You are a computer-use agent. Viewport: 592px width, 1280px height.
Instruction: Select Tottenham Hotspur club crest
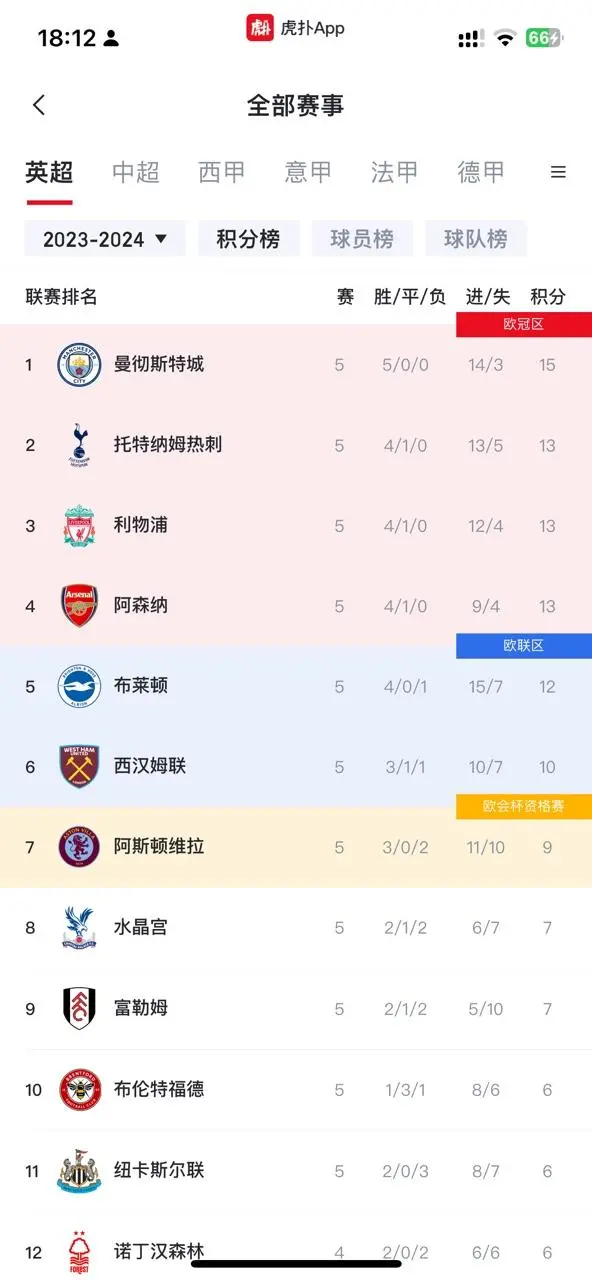(x=79, y=445)
